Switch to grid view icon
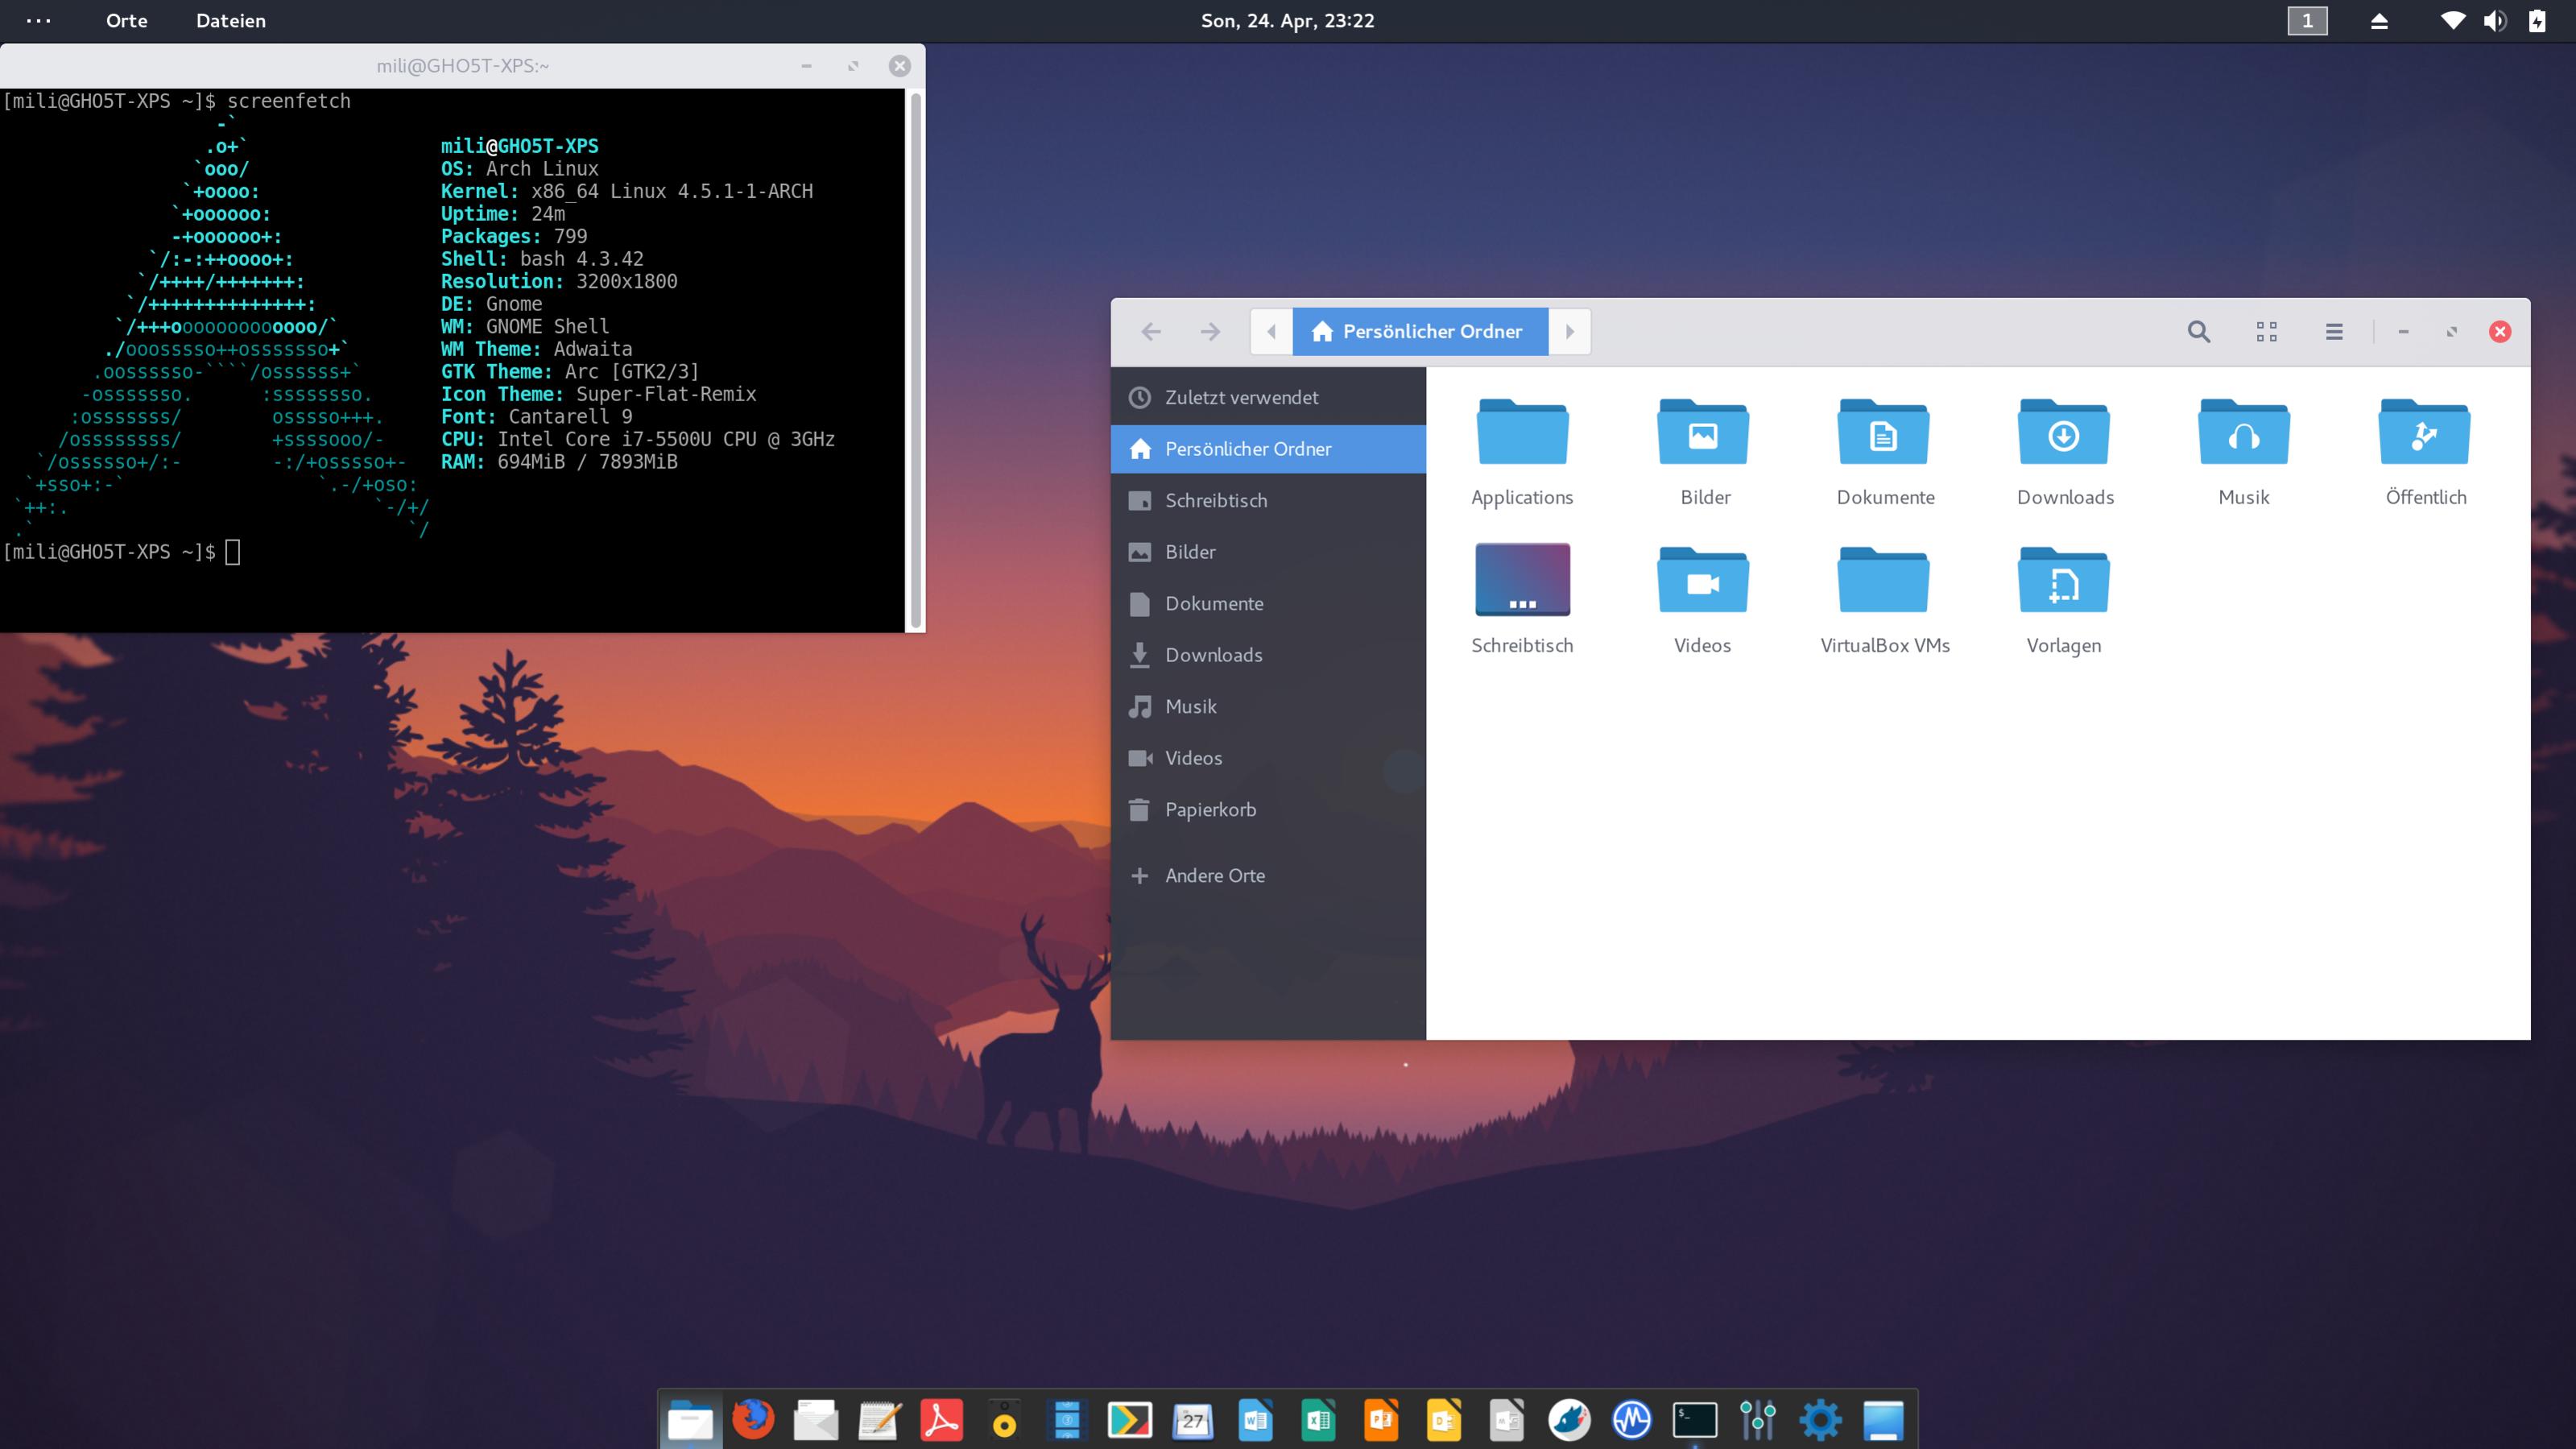The height and width of the screenshot is (1449, 2576). [x=2266, y=332]
